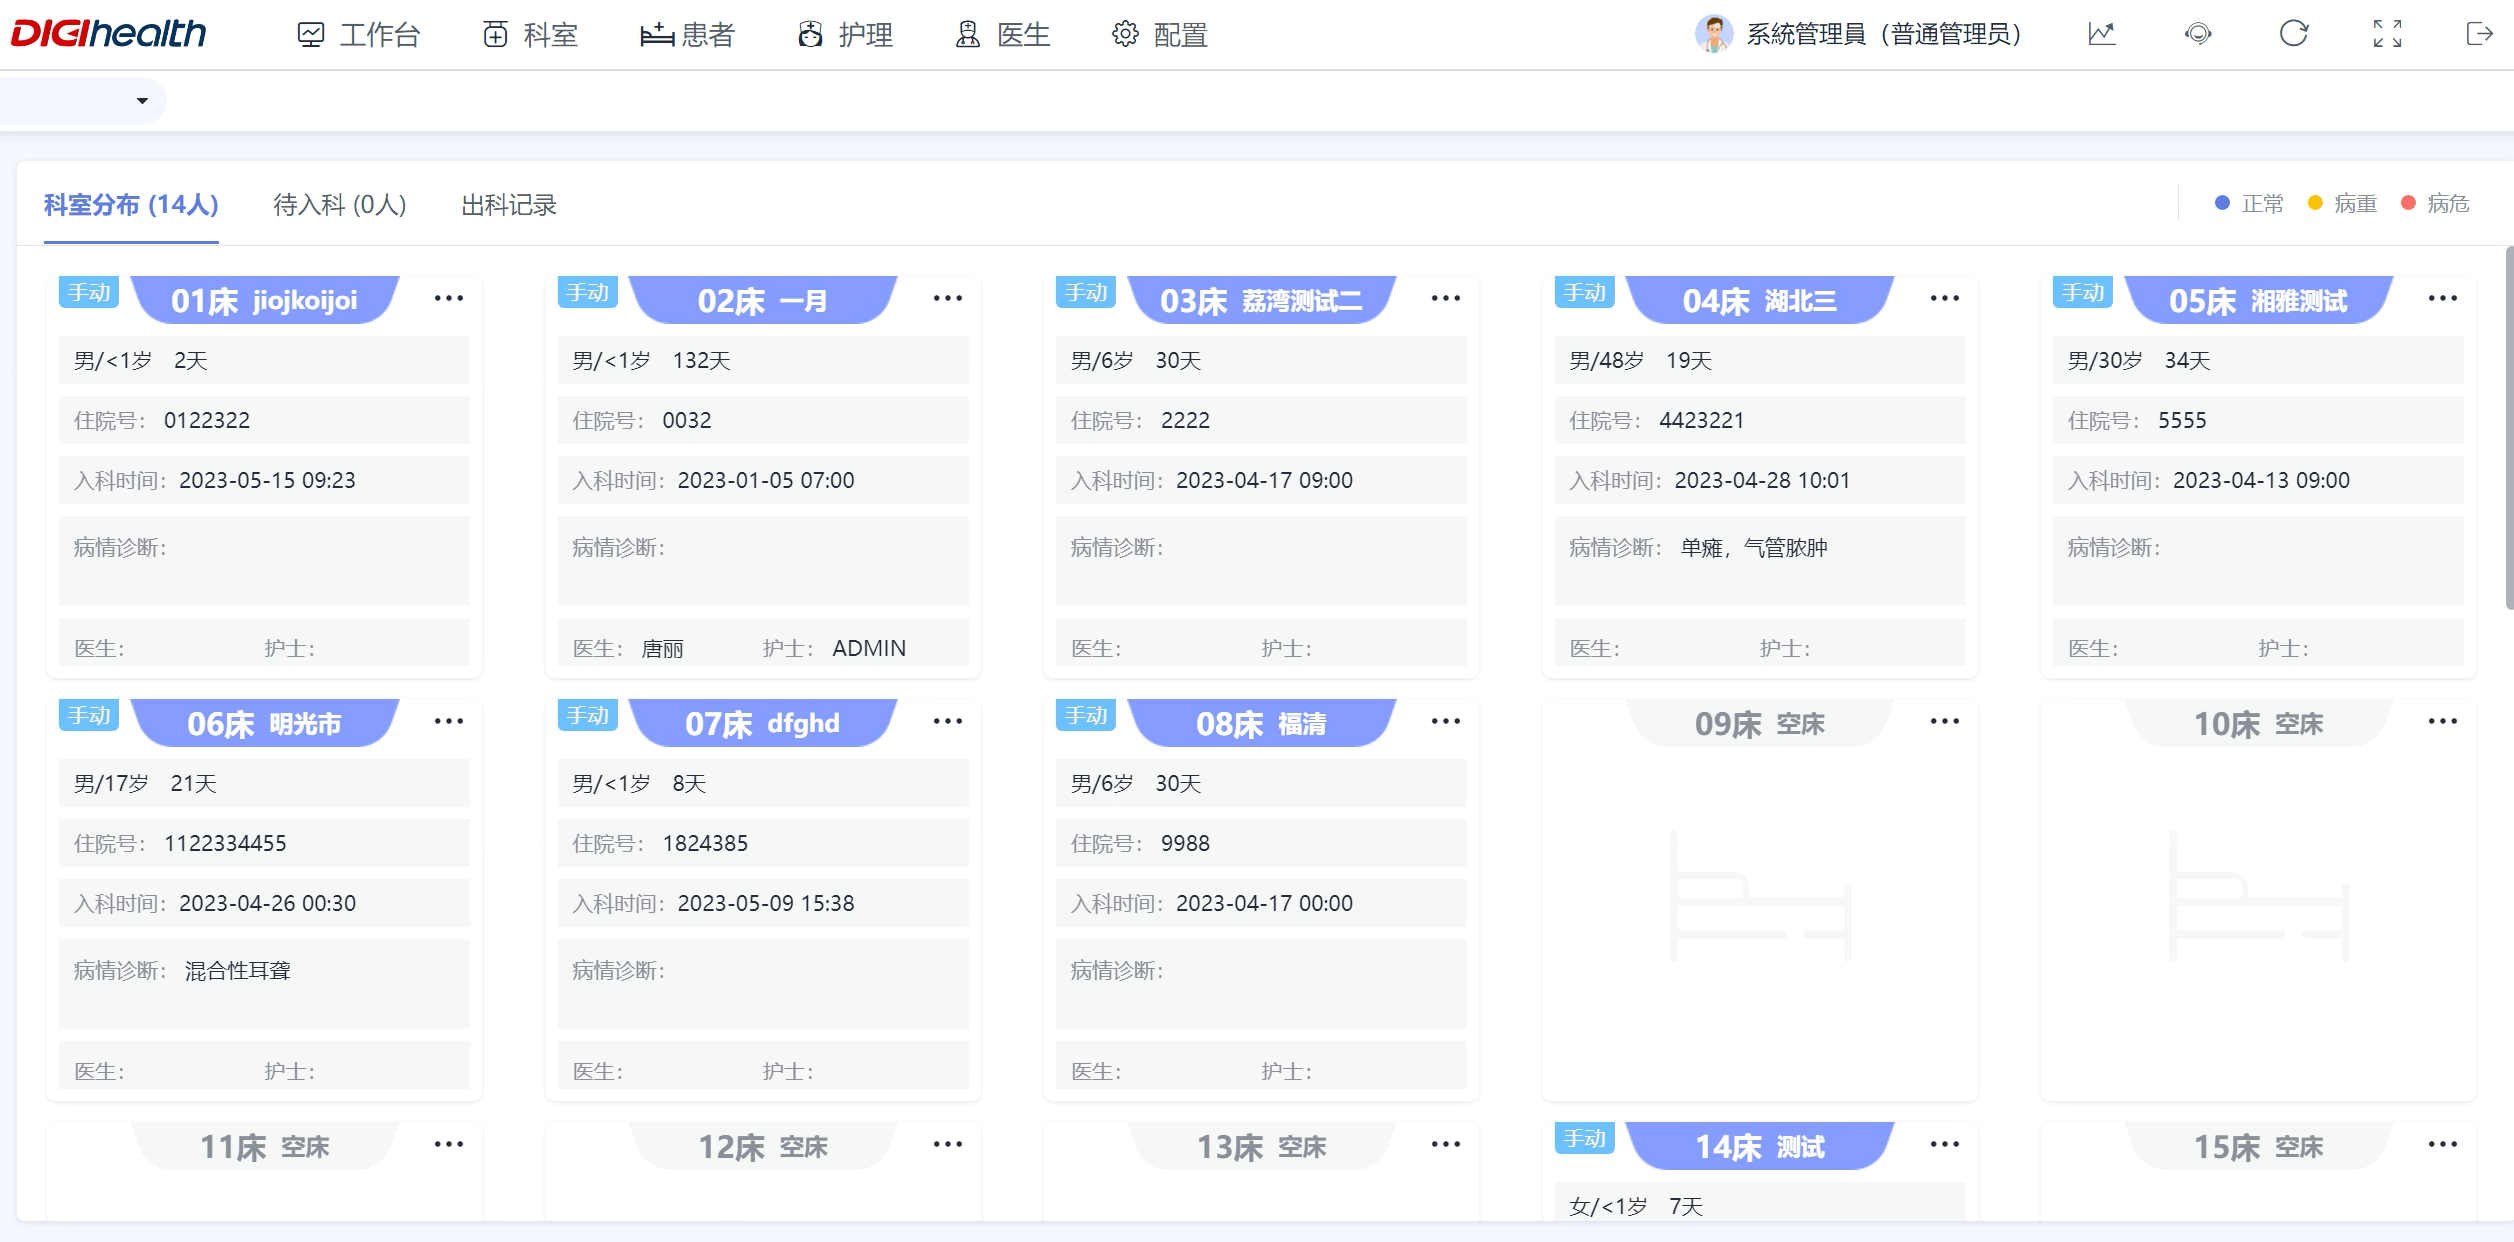Open more options for 13床 空床

click(x=1446, y=1144)
